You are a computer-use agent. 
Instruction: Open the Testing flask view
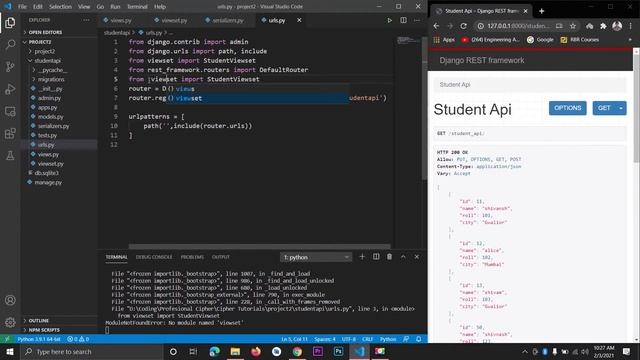coord(10,156)
